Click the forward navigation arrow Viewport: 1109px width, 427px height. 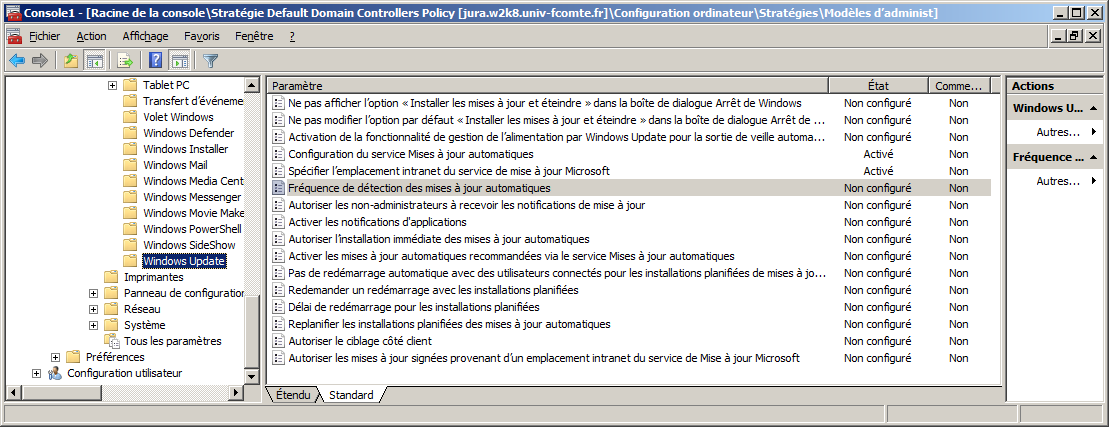tap(40, 60)
